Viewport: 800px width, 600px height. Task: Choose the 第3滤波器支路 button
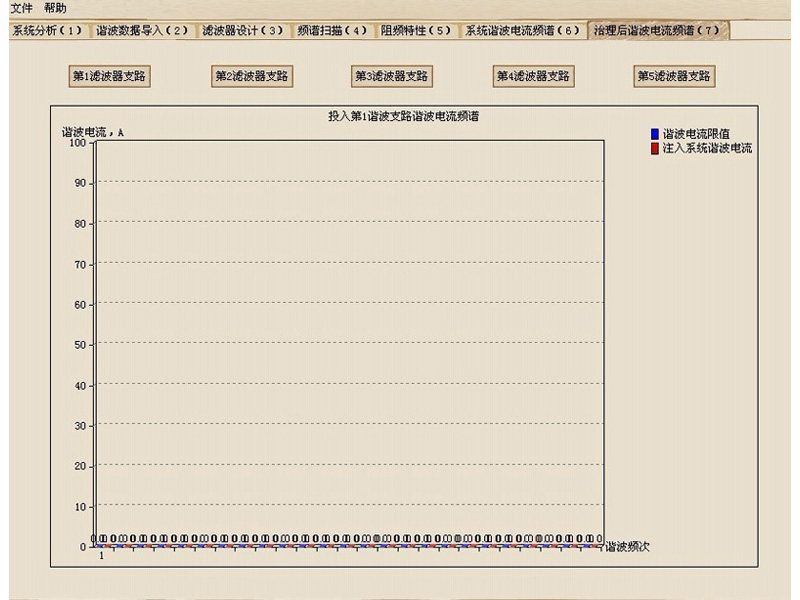click(392, 76)
